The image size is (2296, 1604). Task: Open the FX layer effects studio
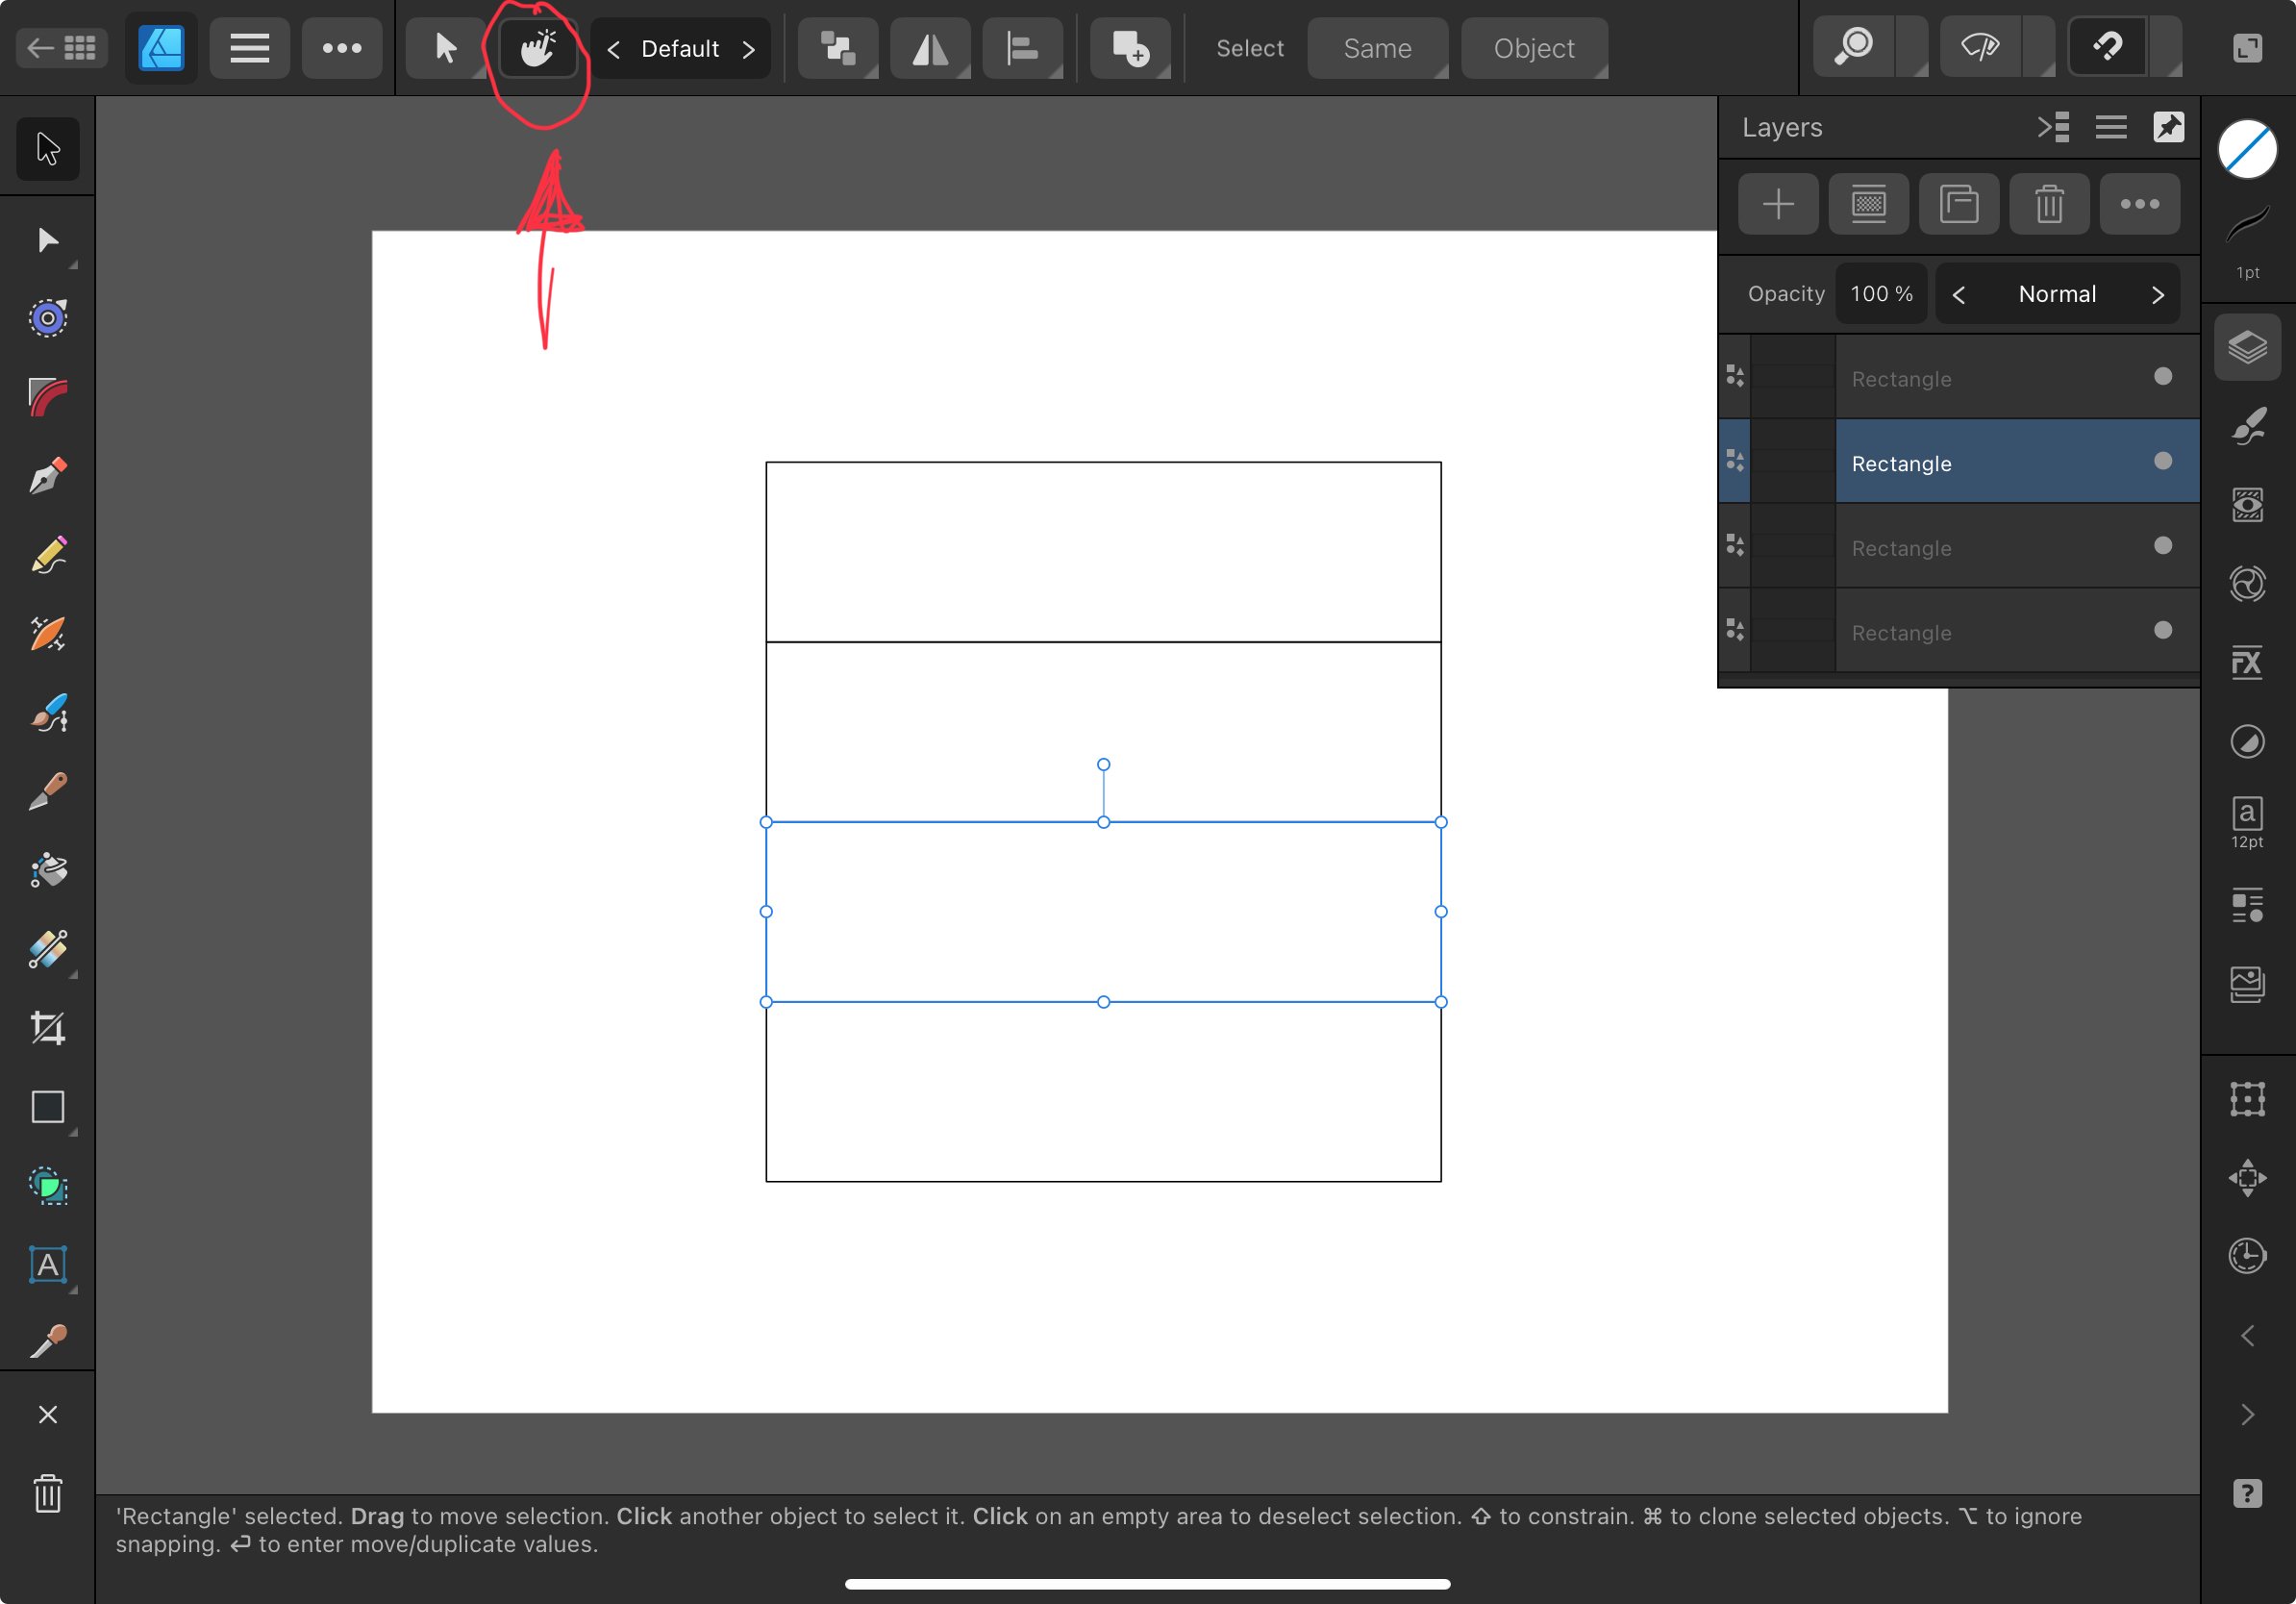click(x=2247, y=662)
